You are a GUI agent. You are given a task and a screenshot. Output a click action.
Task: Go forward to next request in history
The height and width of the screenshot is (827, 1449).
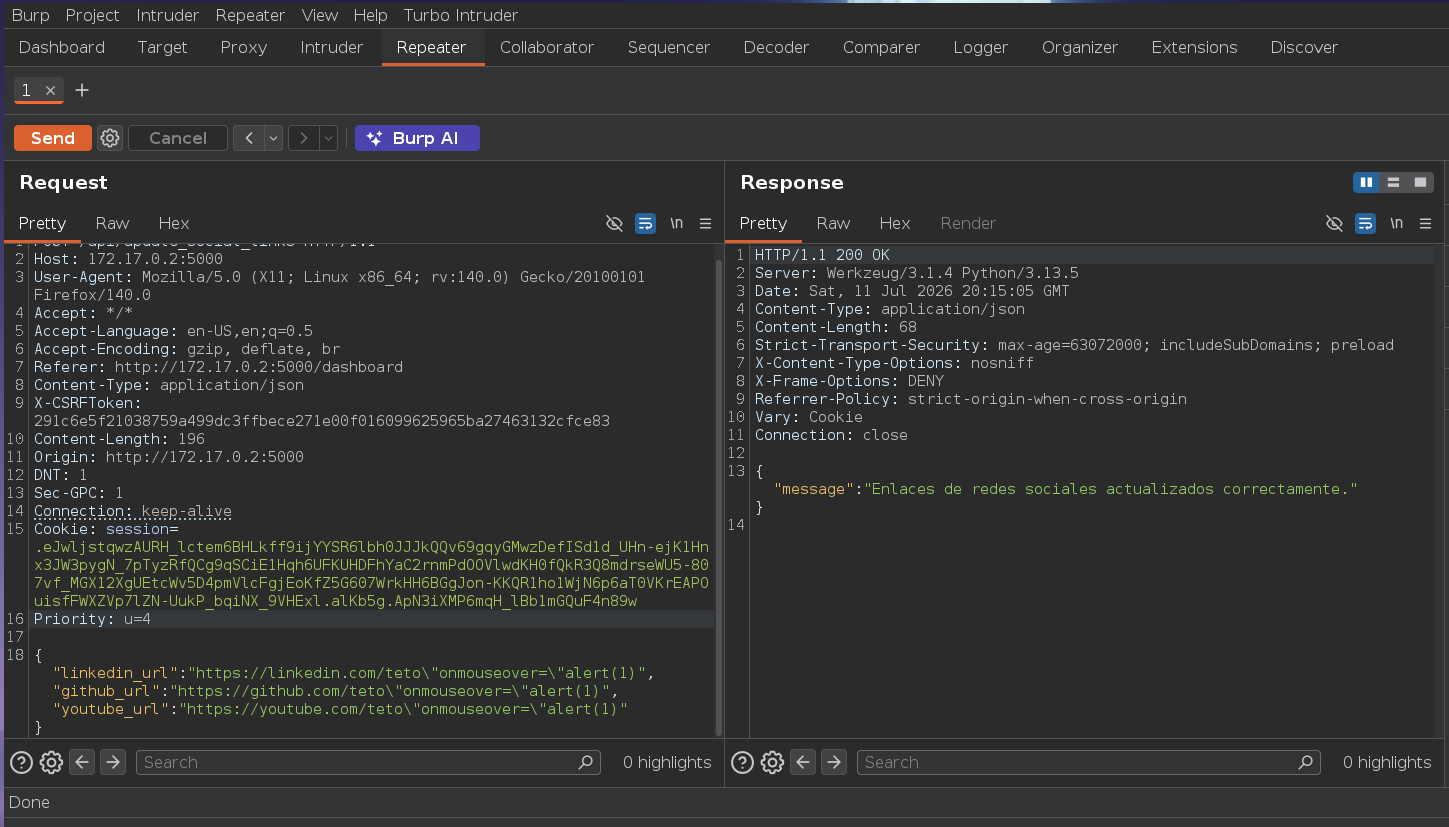click(x=303, y=138)
